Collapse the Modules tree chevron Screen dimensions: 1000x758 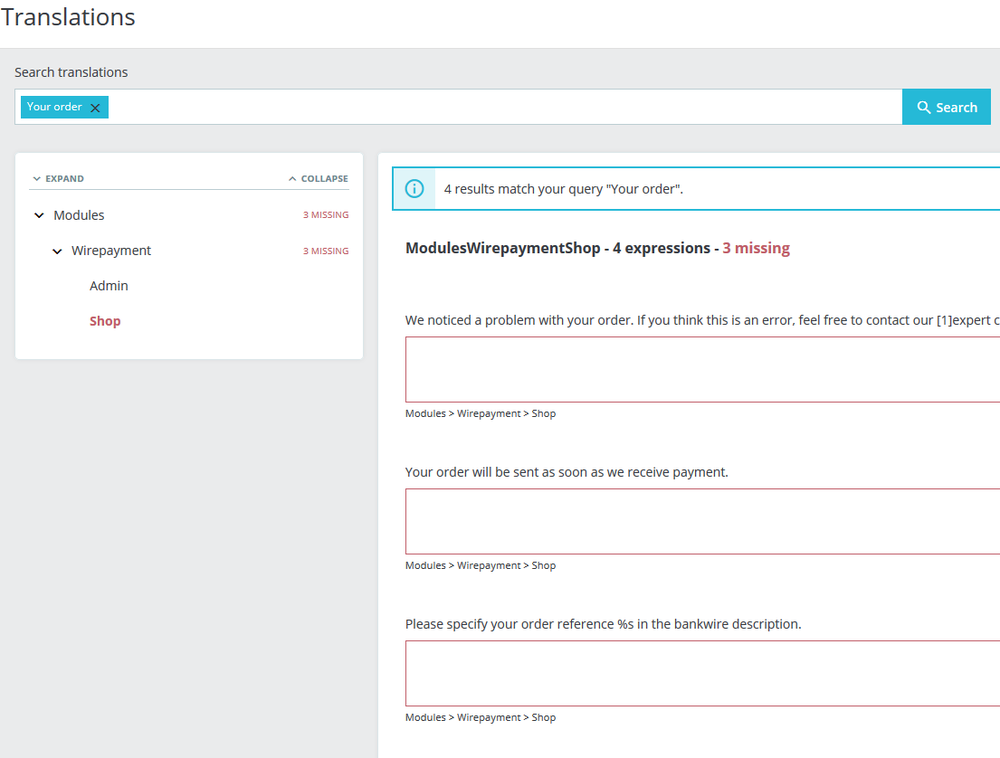point(39,215)
